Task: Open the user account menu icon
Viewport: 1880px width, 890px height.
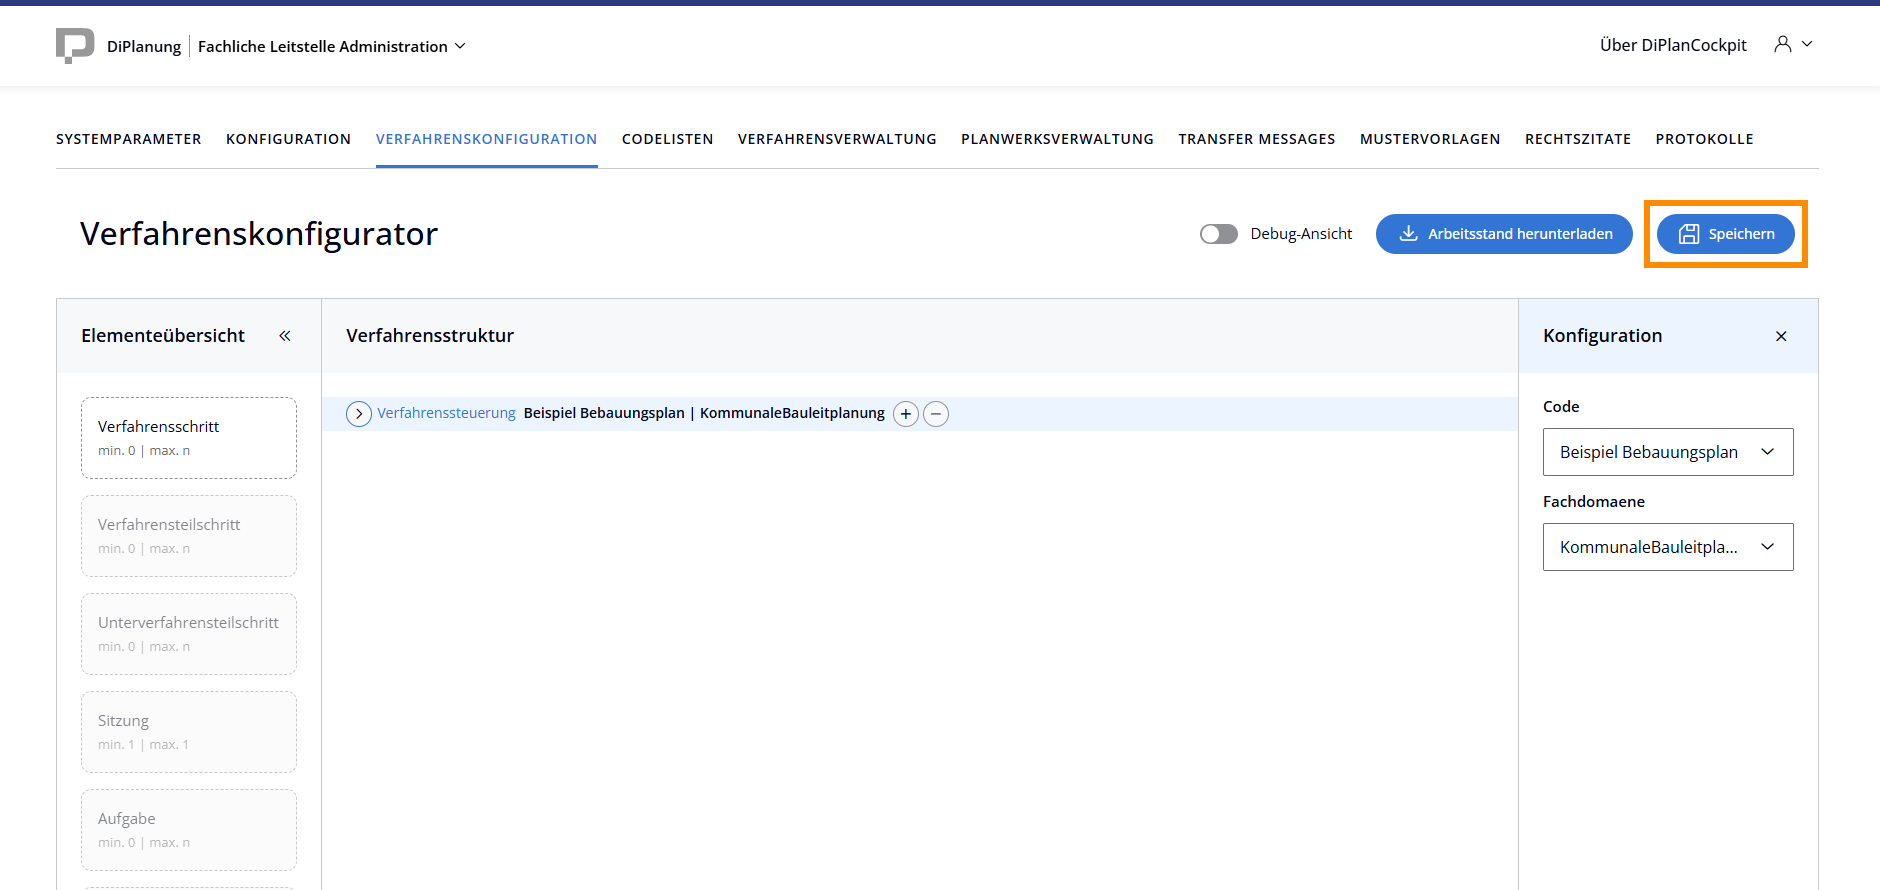Action: point(1783,44)
